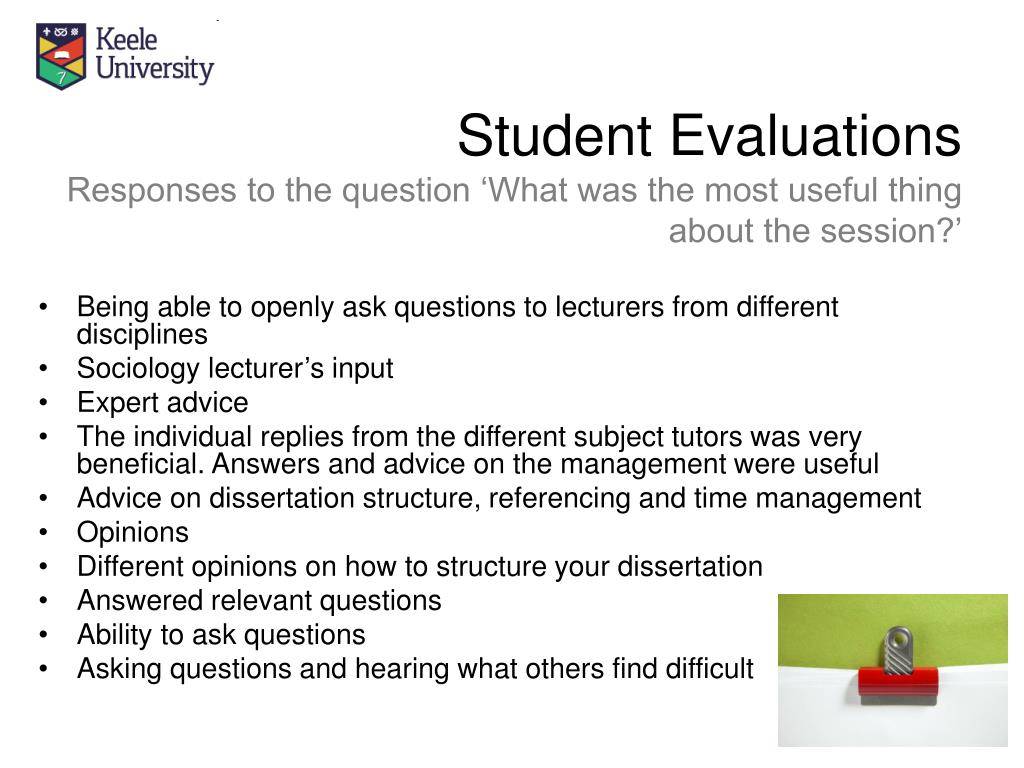This screenshot has width=1024, height=768.
Task: Select the 'Advice on dissertation structure' bullet
Action: (500, 498)
